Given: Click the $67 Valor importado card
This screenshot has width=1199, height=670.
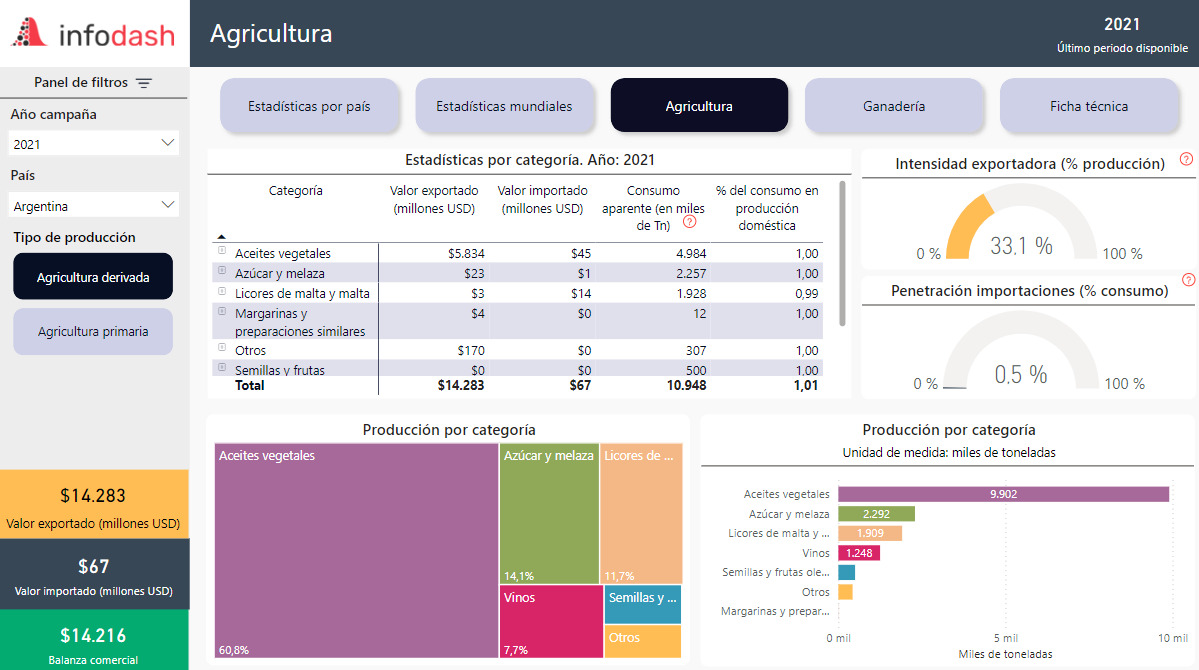Looking at the screenshot, I should (94, 574).
